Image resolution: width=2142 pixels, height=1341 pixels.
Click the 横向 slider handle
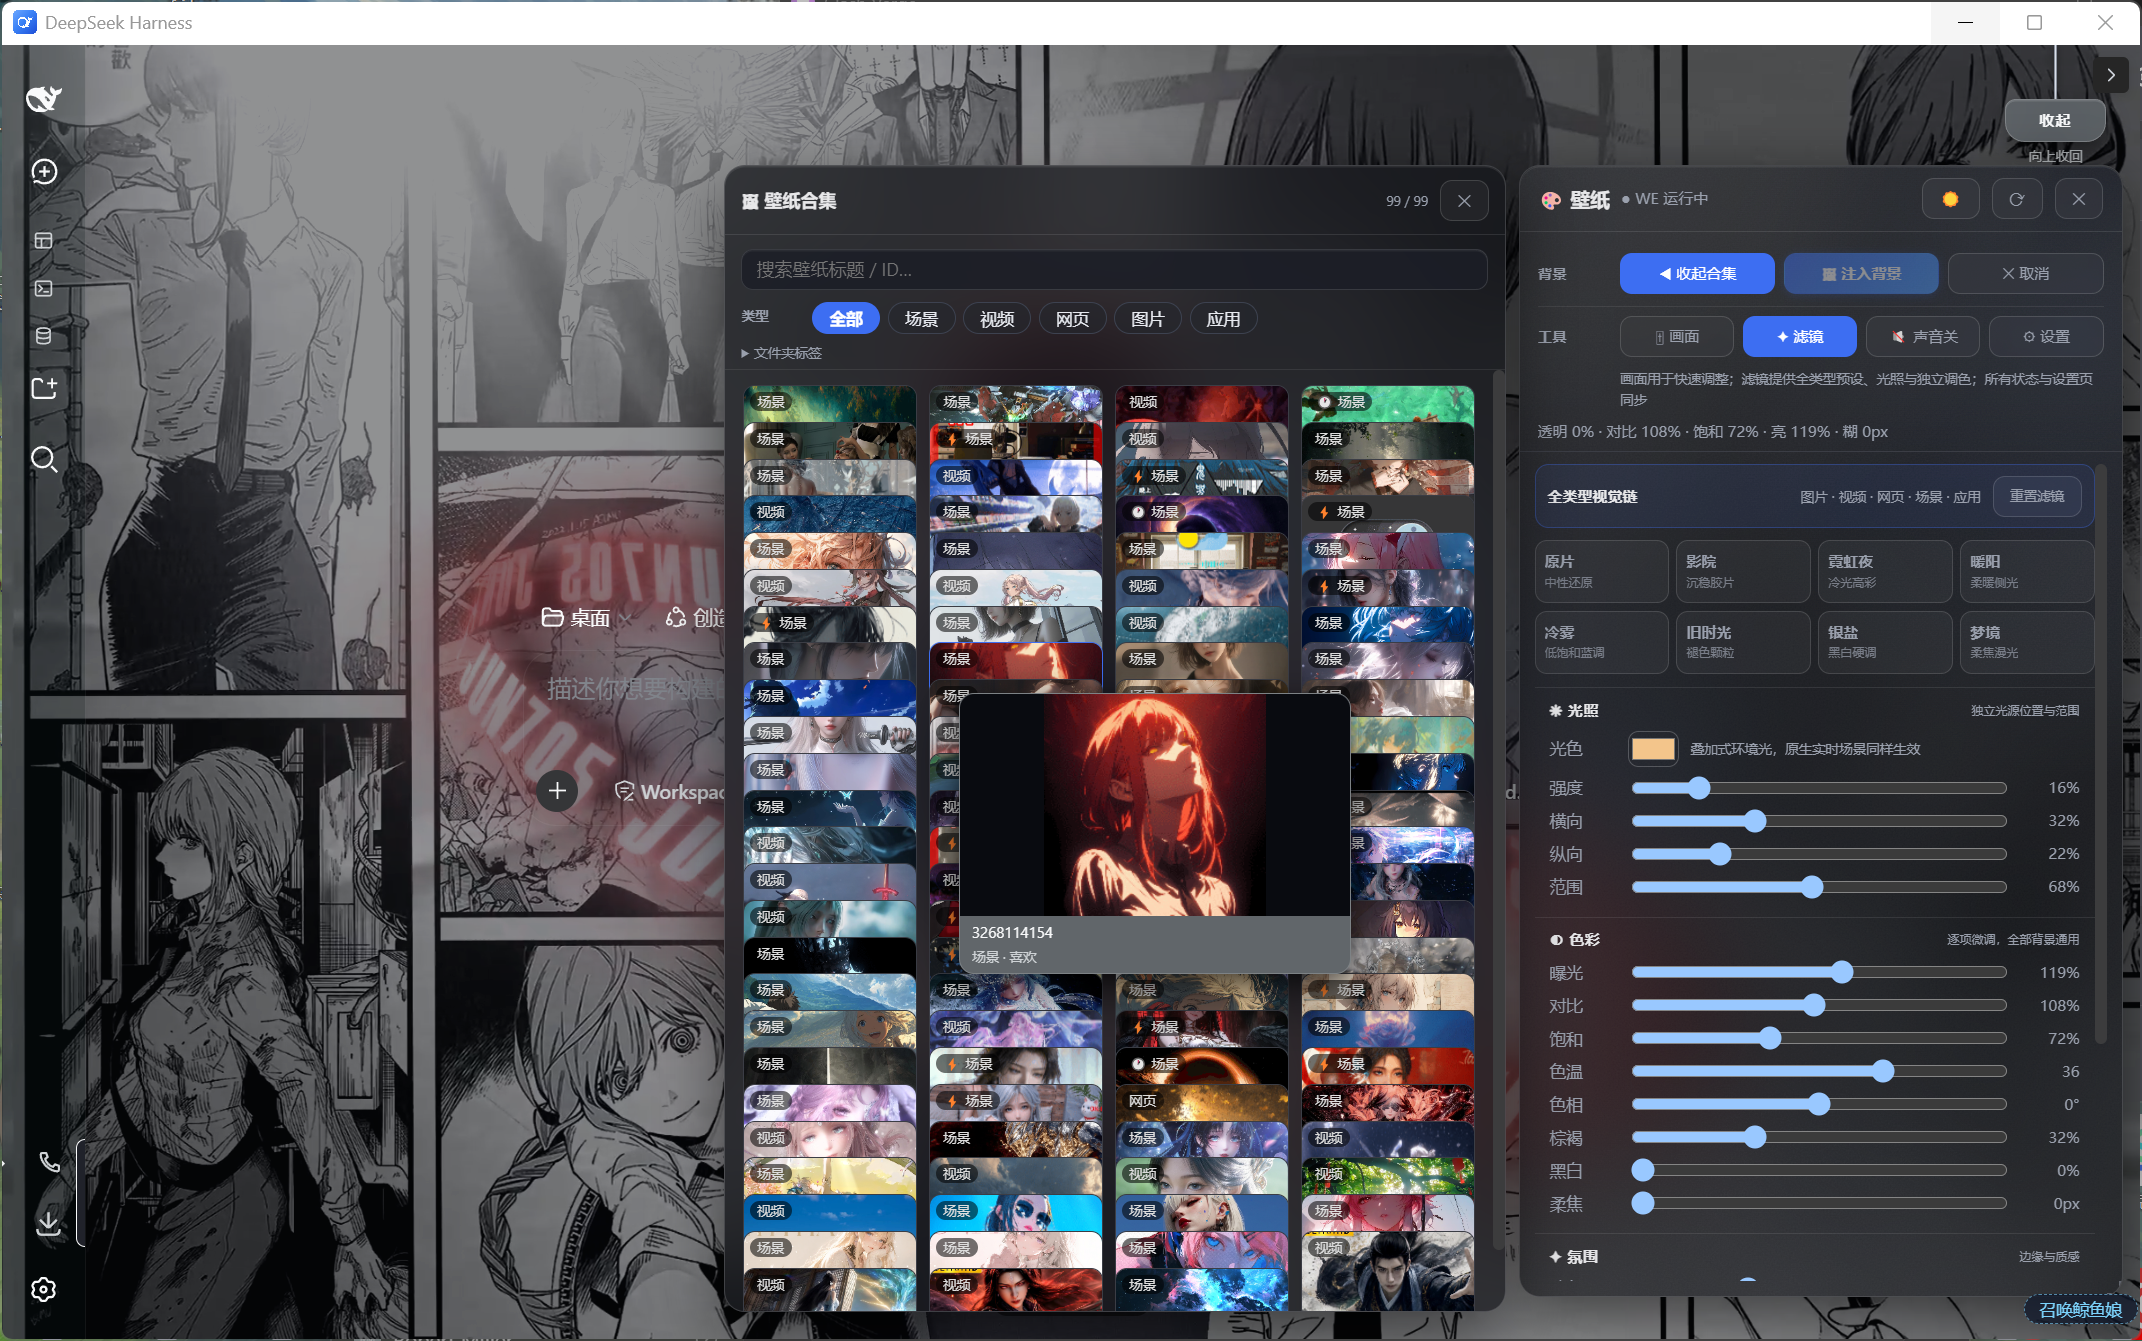1755,821
